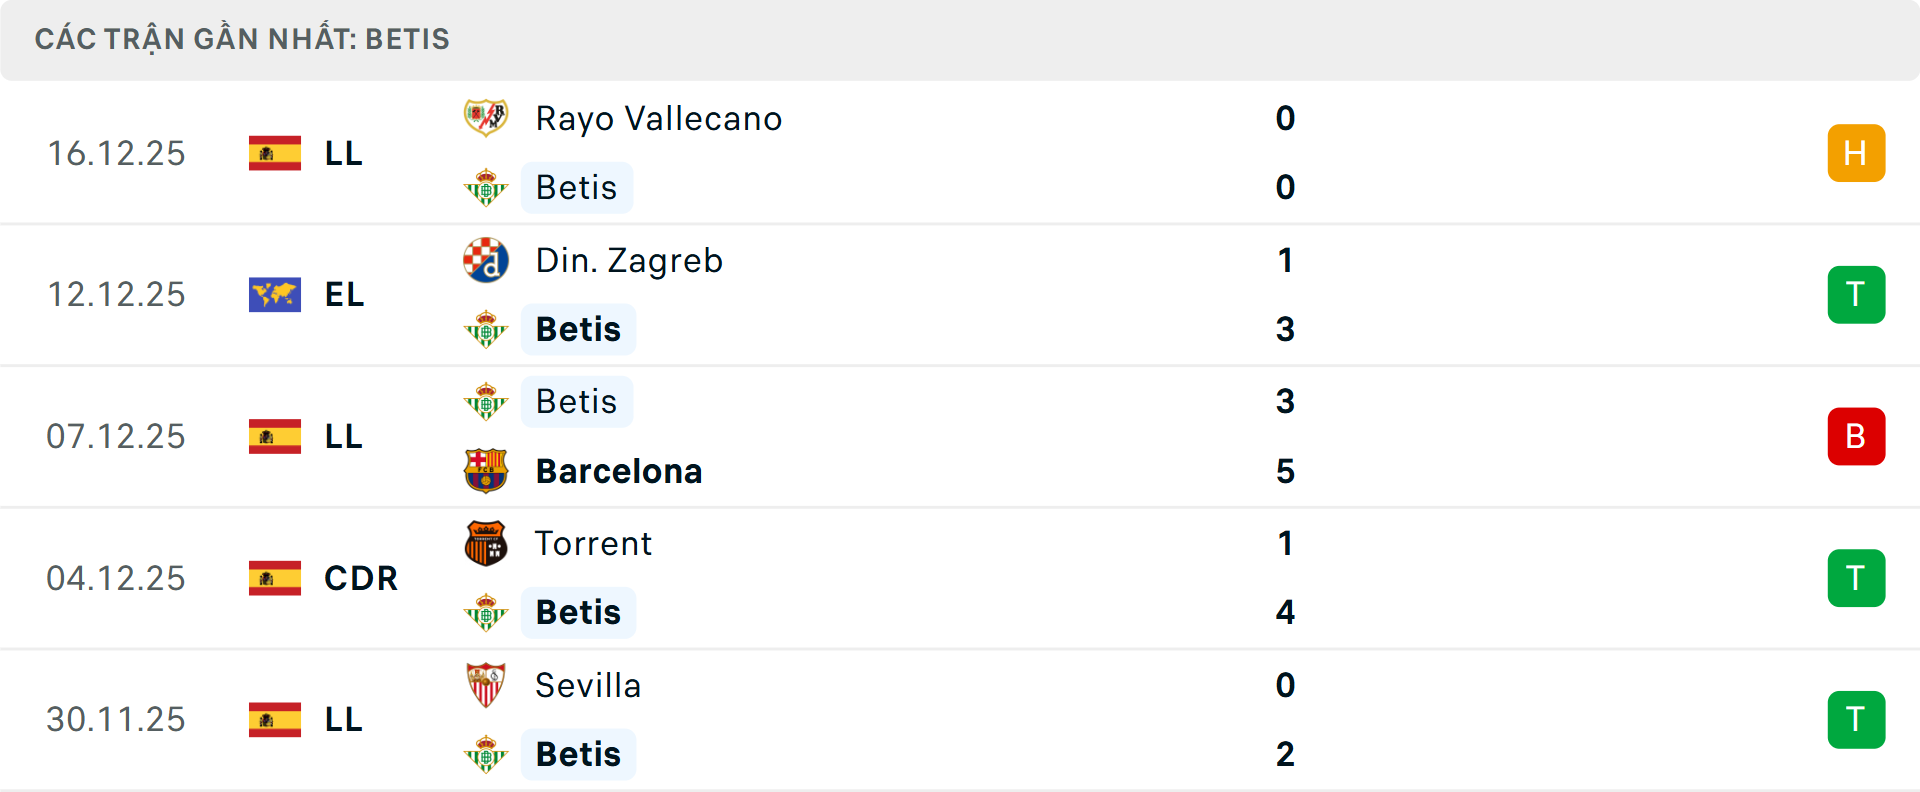Click the 'Các trận gần nhất: Betis' header
This screenshot has width=1920, height=792.
(x=242, y=39)
